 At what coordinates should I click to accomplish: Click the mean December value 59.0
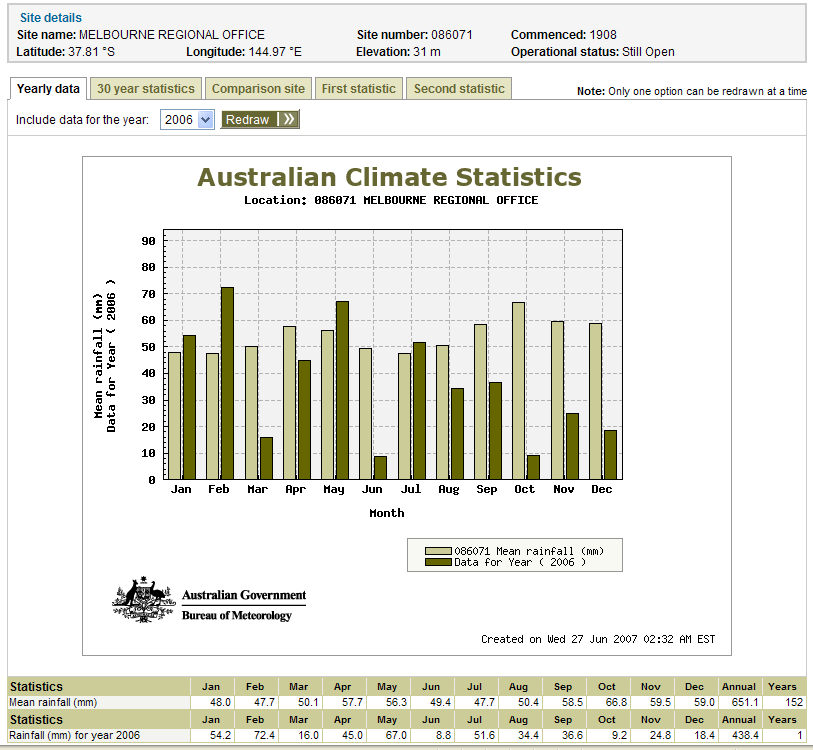704,702
